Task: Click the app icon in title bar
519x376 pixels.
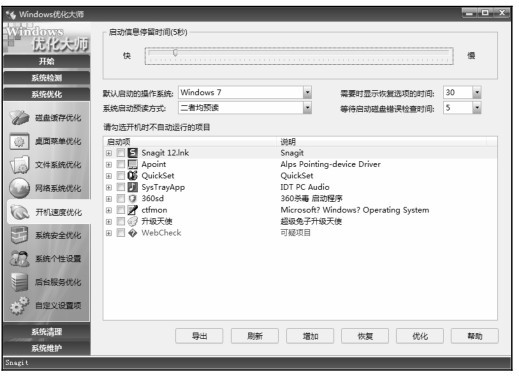Action: 11,14
